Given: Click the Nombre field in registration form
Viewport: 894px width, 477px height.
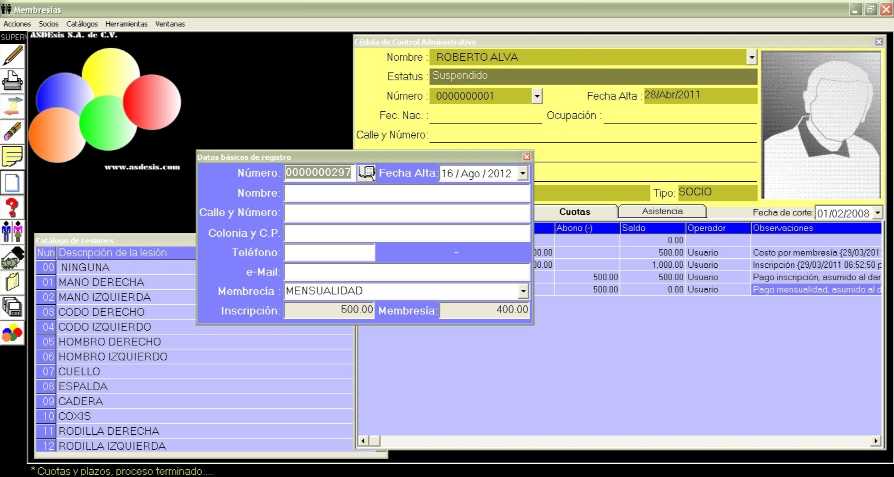Looking at the screenshot, I should (407, 193).
